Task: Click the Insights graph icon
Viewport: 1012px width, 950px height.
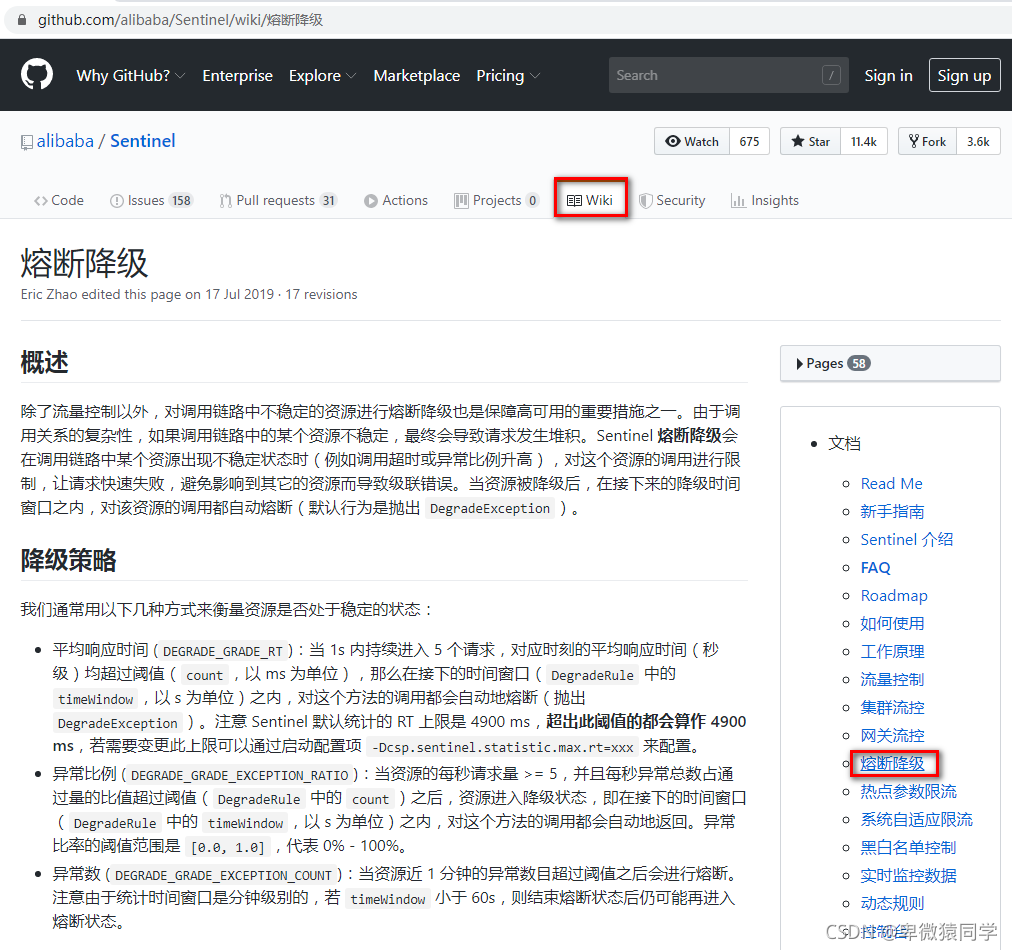Action: pos(738,201)
